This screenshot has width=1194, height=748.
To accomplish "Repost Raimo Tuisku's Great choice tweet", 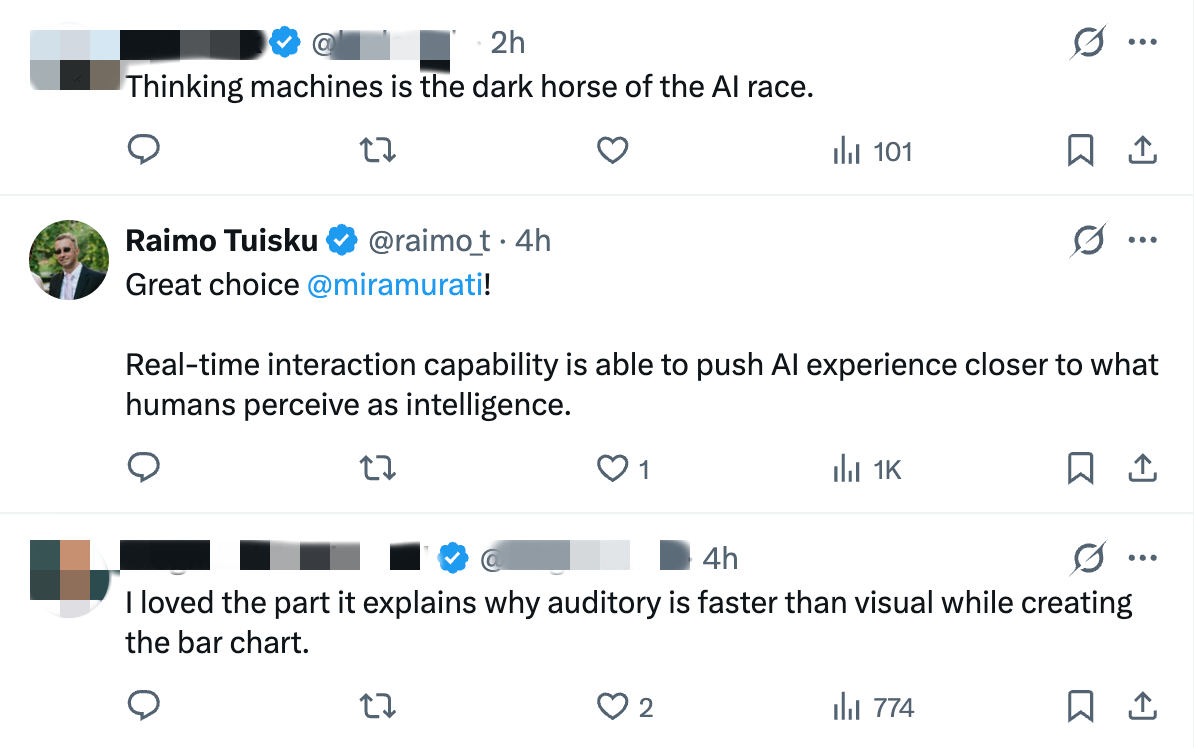I will click(x=378, y=468).
